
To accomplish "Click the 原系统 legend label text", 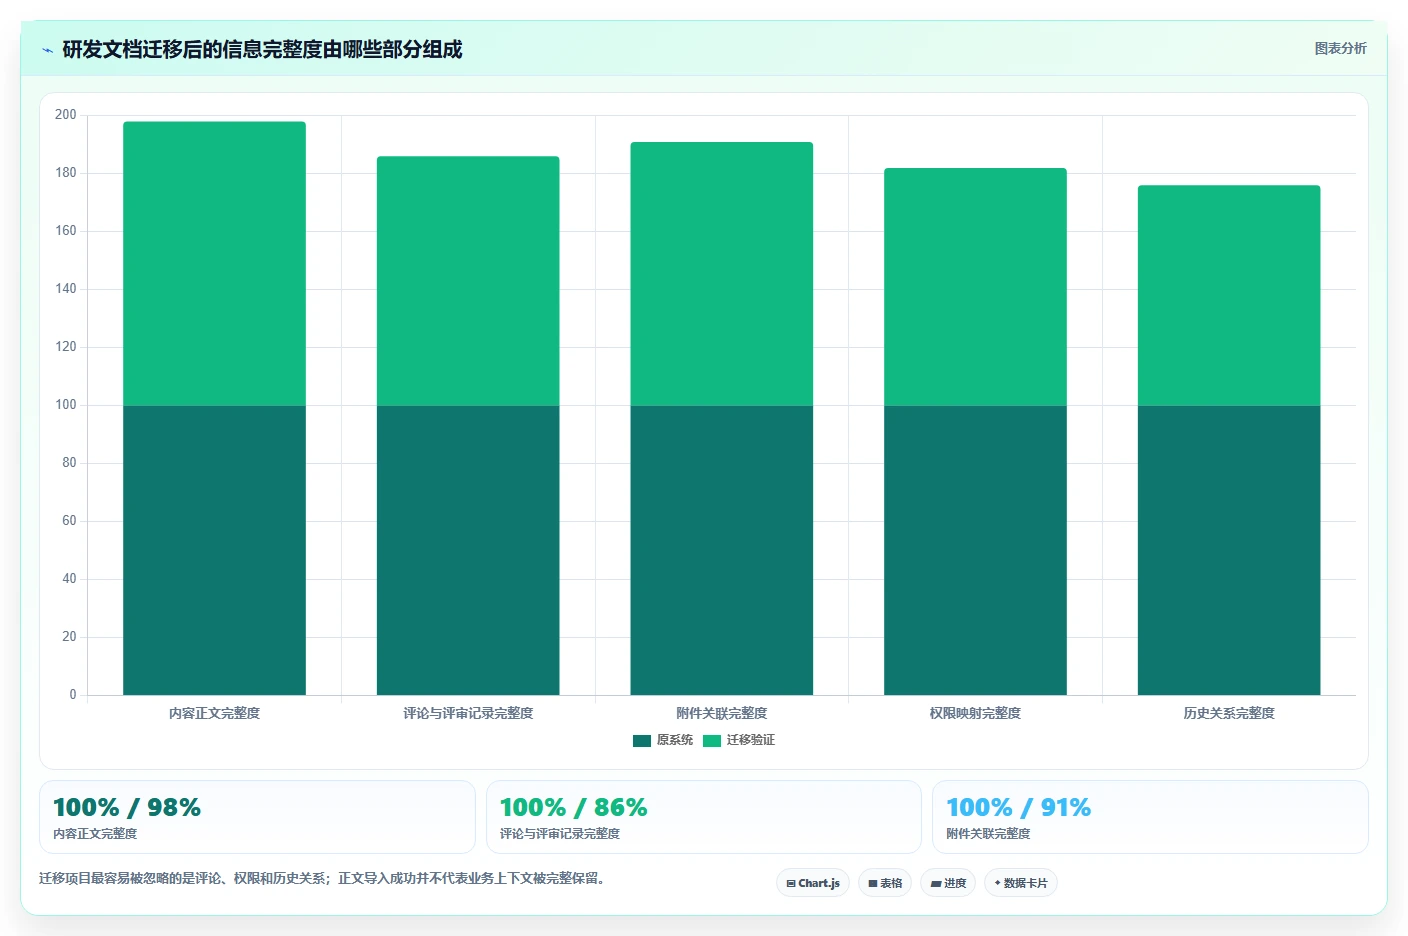I will (x=675, y=740).
